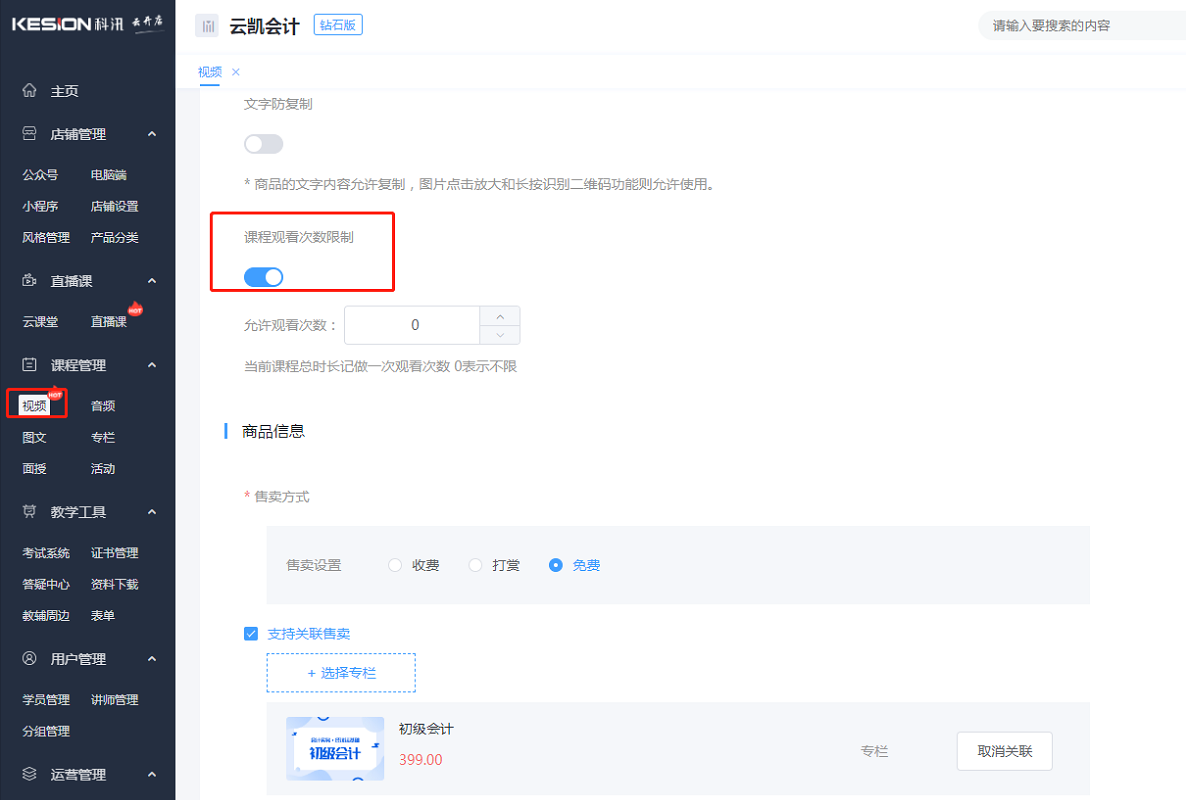
Task: Collapse the 教学工具 section arrow
Action: point(152,512)
